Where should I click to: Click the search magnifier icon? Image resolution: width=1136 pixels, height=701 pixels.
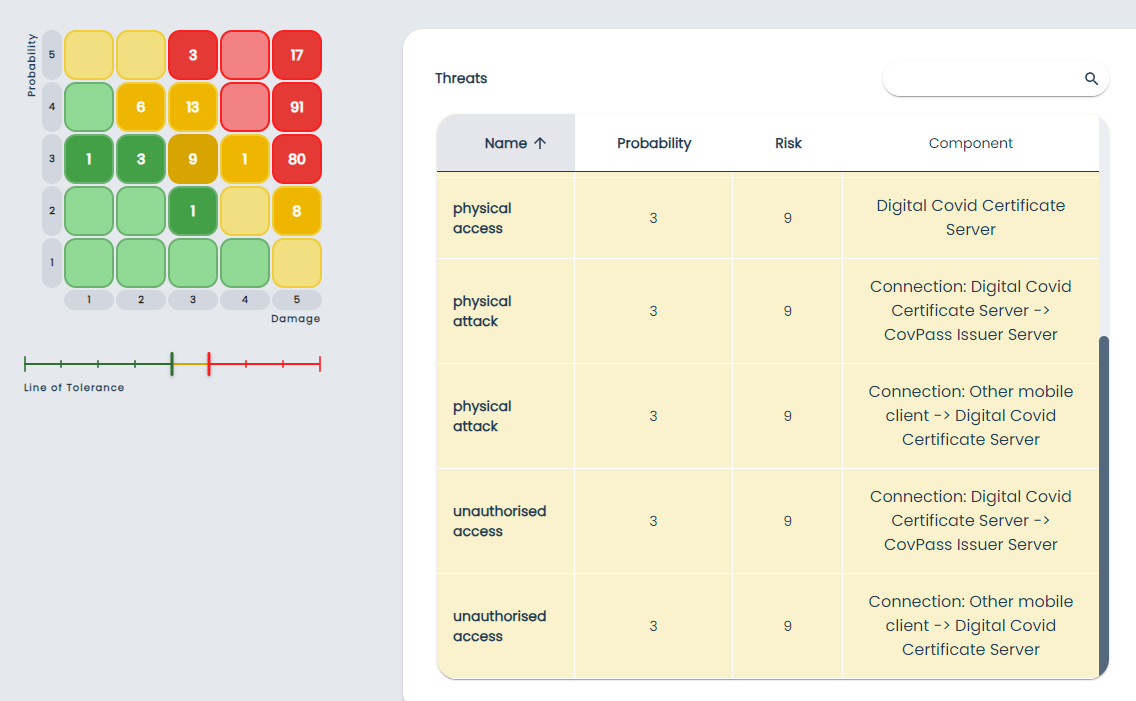coord(1091,78)
